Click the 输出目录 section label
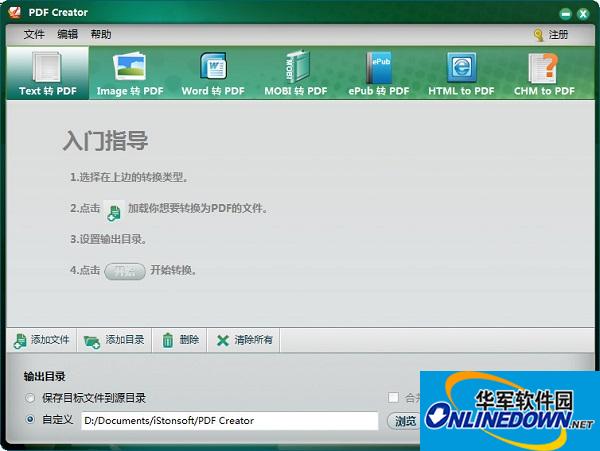The height and width of the screenshot is (451, 600). click(44, 376)
